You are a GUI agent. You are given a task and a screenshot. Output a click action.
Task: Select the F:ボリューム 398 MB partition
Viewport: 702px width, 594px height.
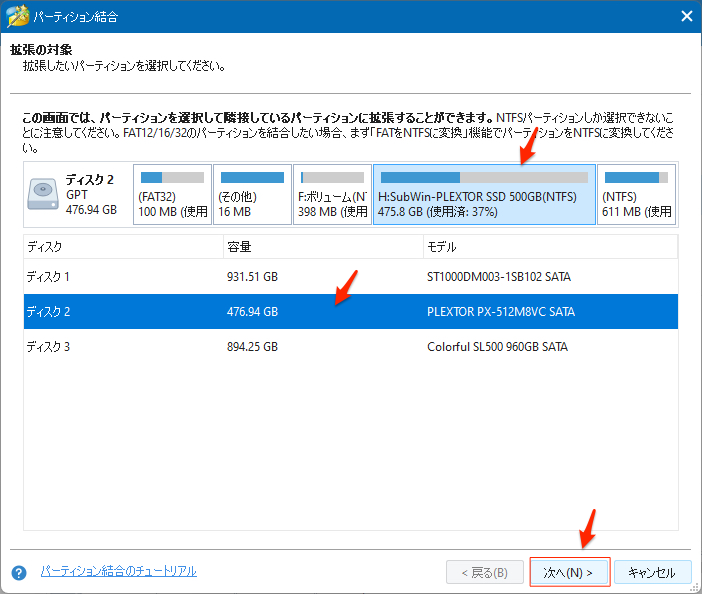click(332, 195)
